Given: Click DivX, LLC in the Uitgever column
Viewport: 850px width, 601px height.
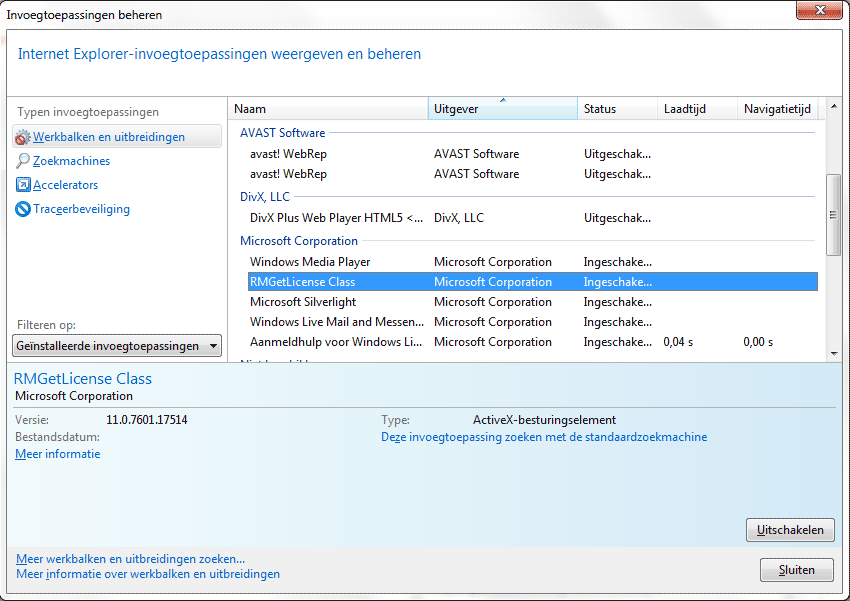Looking at the screenshot, I should click(459, 218).
